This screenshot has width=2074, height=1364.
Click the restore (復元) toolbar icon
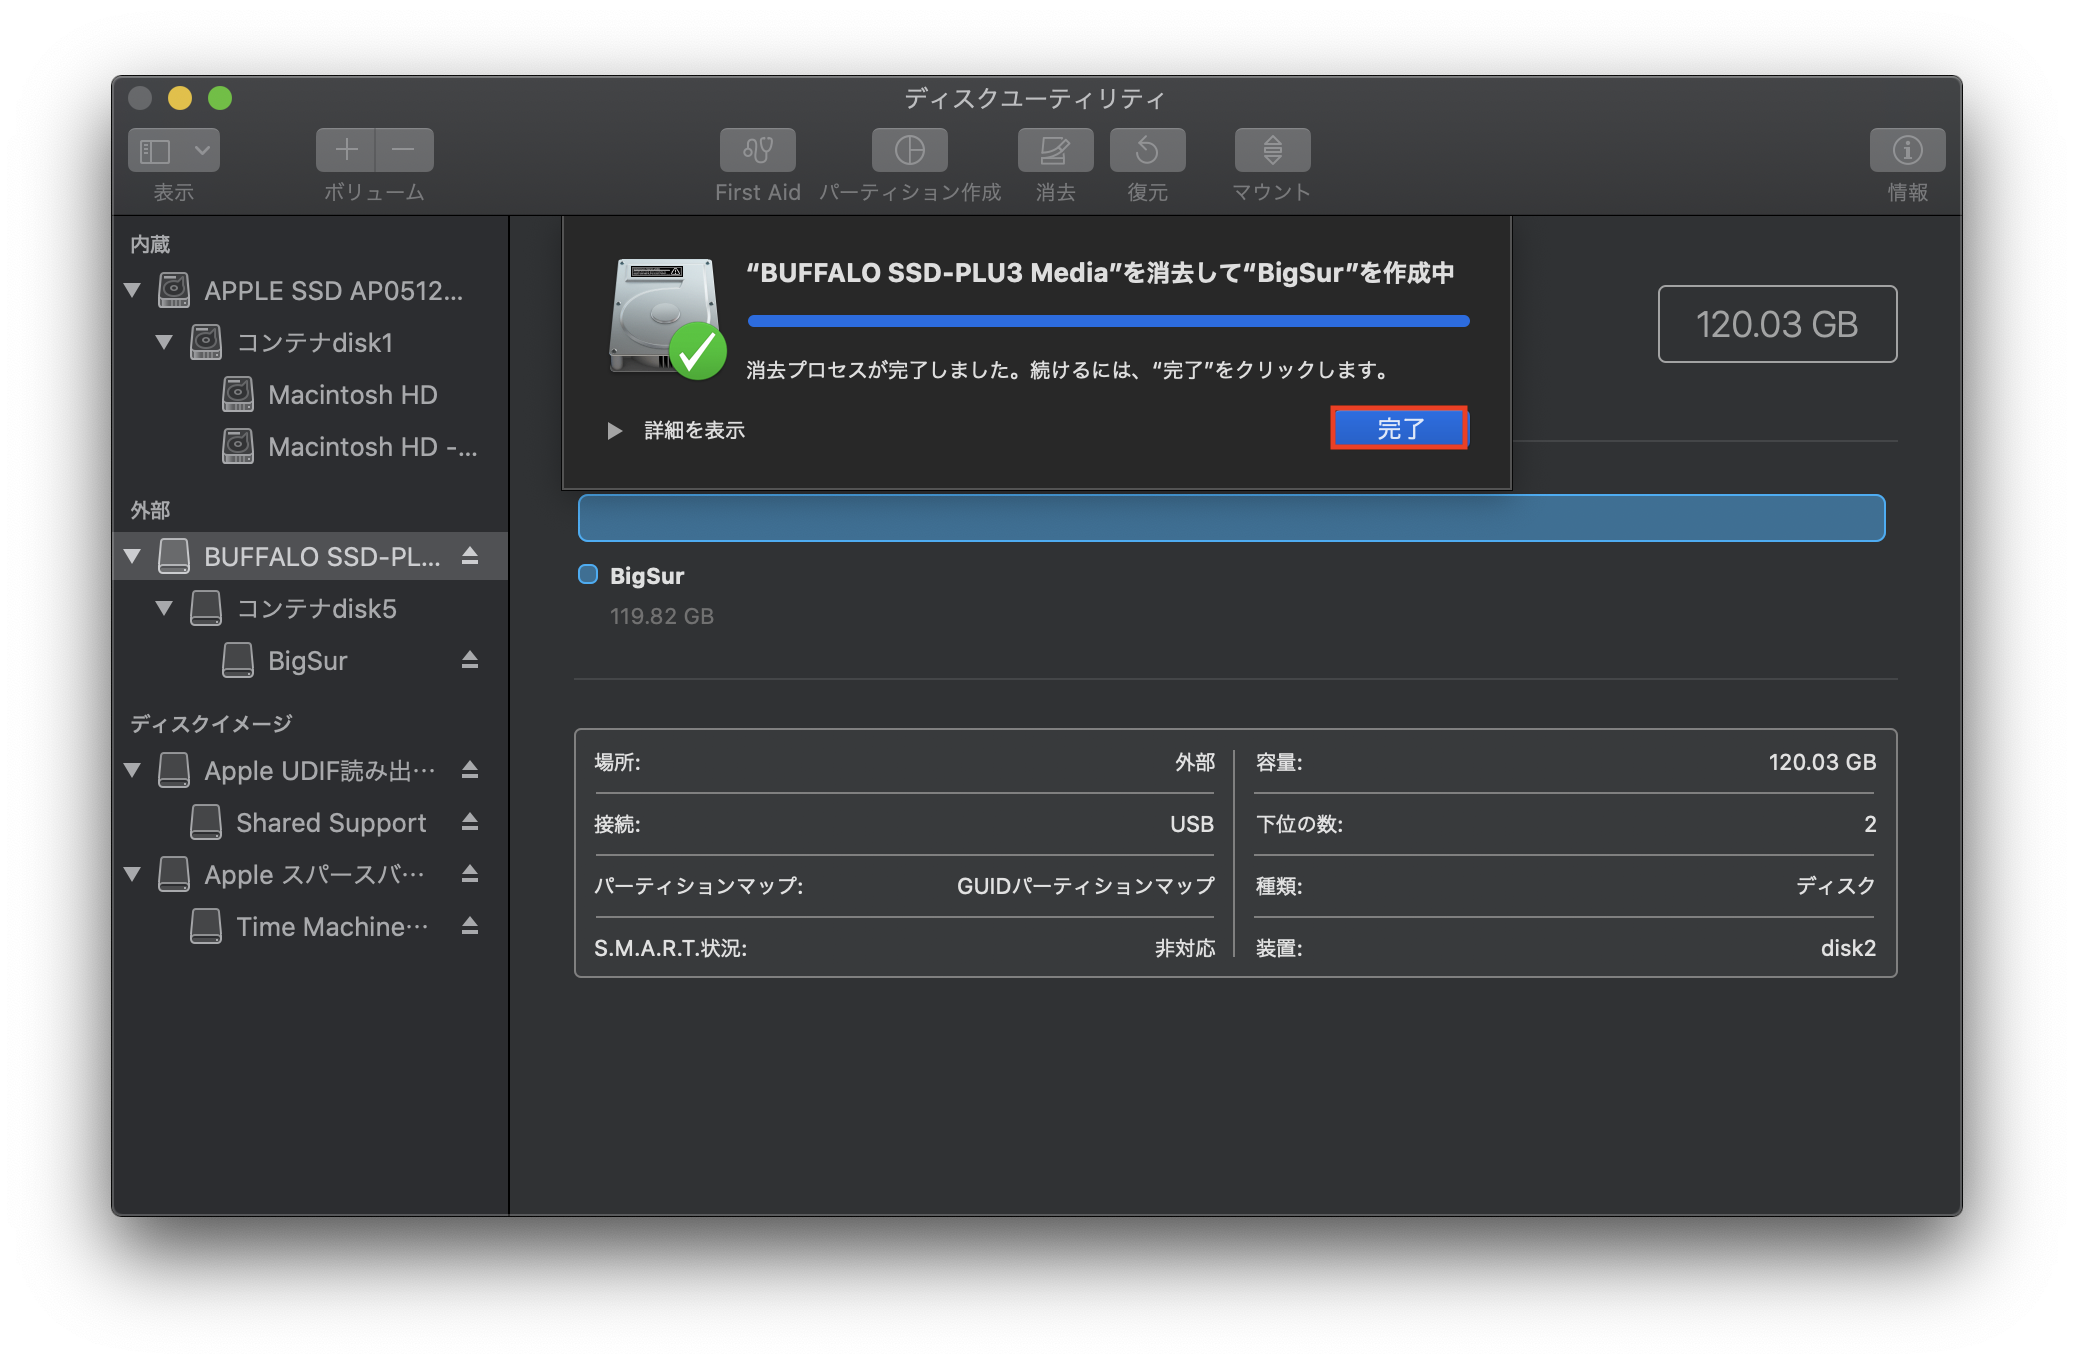pyautogui.click(x=1147, y=150)
